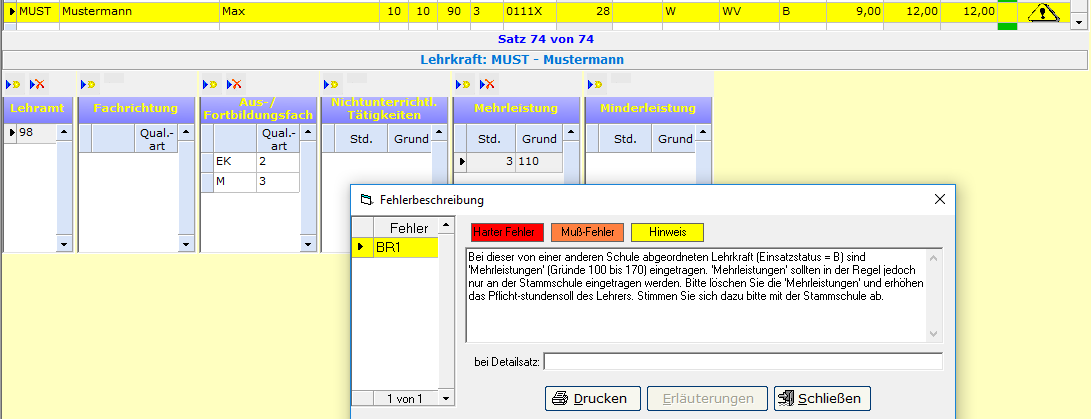Click value 9,00 in Mustermann row
The width and height of the screenshot is (1091, 419).
coord(855,12)
